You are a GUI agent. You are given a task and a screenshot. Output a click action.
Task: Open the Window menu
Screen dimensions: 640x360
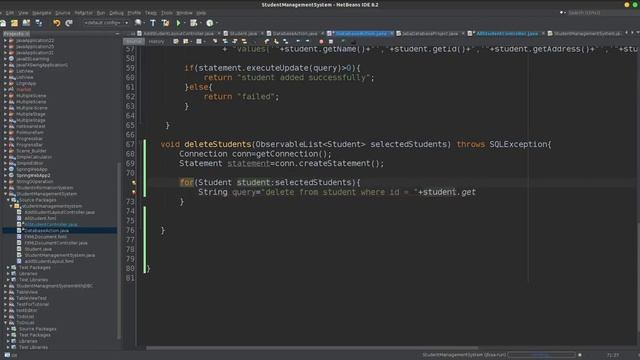[184, 13]
